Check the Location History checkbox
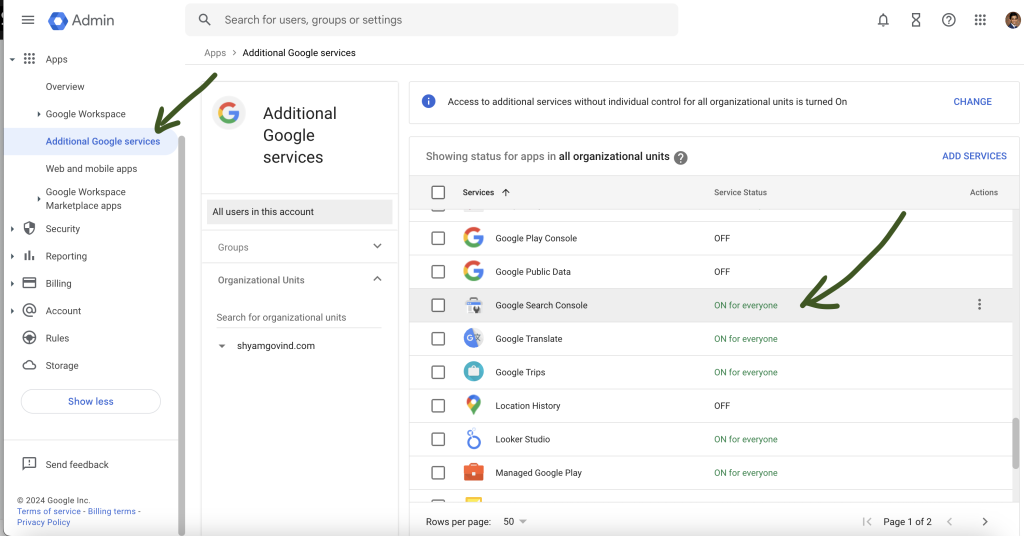 point(438,405)
